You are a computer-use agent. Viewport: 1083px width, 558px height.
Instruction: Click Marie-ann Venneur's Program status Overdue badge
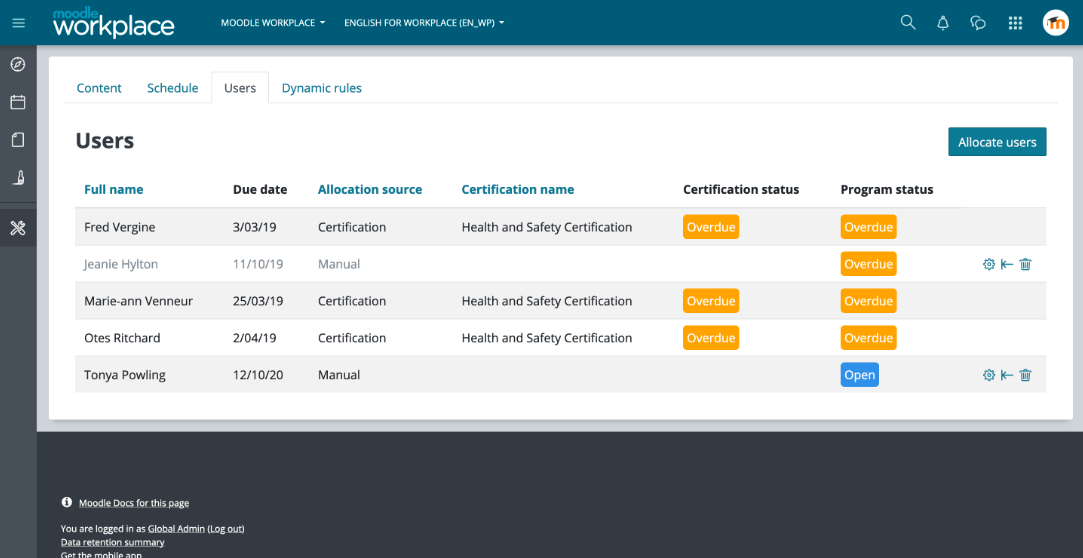pos(868,301)
